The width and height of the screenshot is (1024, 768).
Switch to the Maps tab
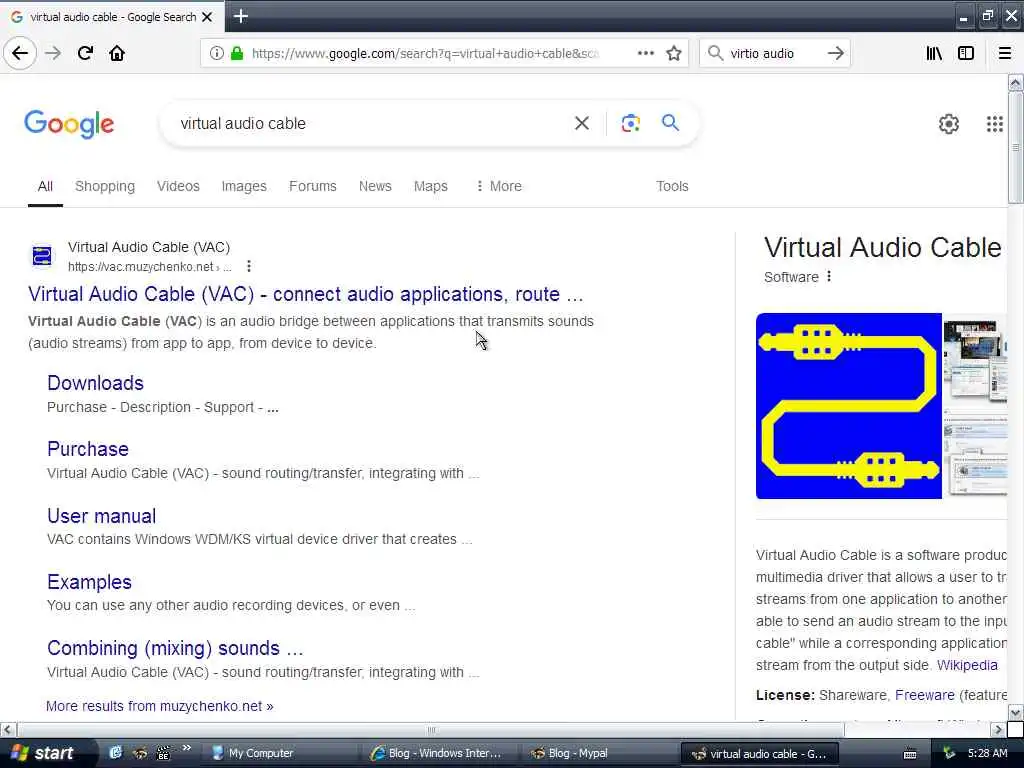(430, 186)
